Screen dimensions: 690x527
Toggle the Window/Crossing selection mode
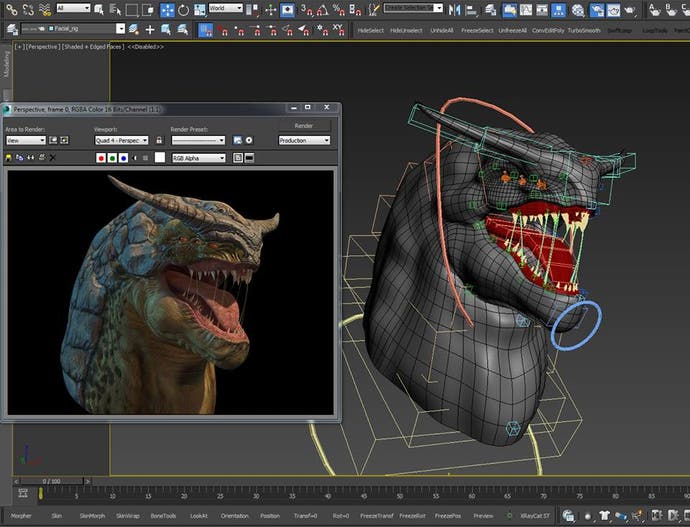click(x=148, y=9)
